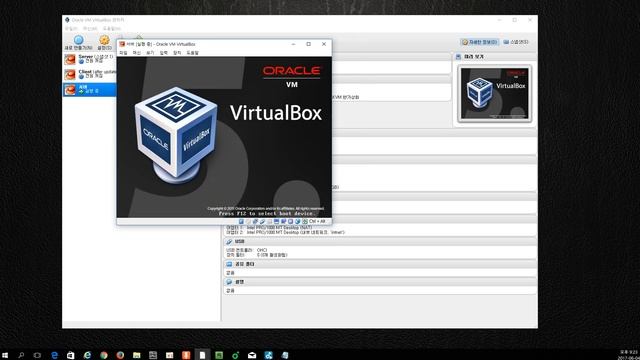
Task: Open Mail app from taskbar
Action: point(252,355)
